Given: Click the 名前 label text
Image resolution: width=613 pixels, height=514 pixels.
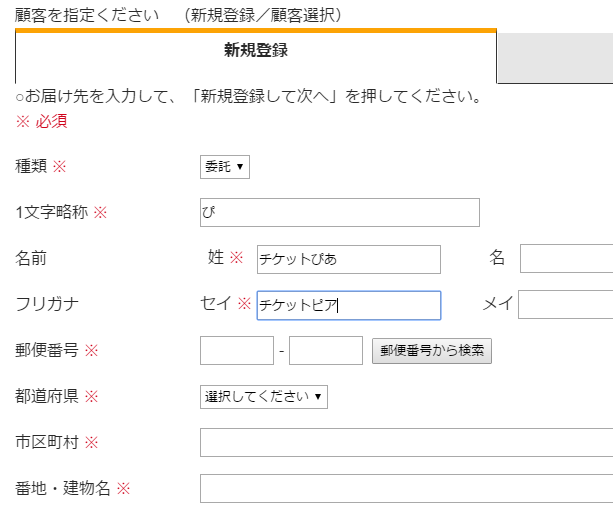Looking at the screenshot, I should [32, 259].
